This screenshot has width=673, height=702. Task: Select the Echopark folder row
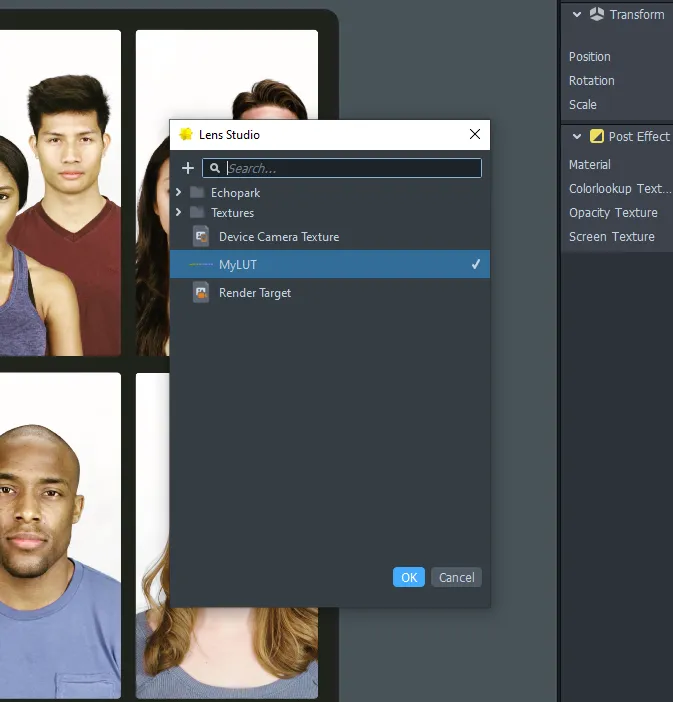330,193
